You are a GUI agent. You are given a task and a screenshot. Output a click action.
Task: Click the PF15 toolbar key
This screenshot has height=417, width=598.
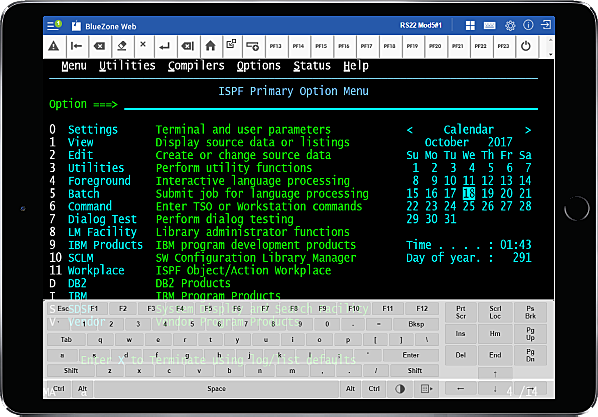click(x=321, y=46)
